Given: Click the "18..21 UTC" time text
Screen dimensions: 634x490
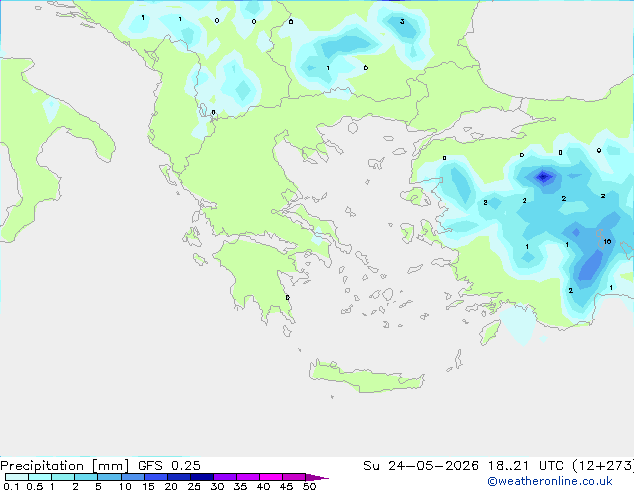Looking at the screenshot, I should (x=525, y=466).
